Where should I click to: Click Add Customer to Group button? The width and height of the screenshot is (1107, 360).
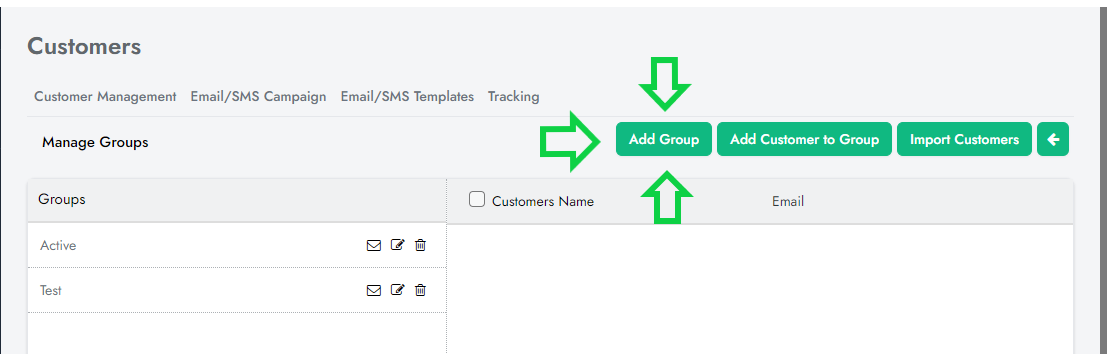pos(804,139)
